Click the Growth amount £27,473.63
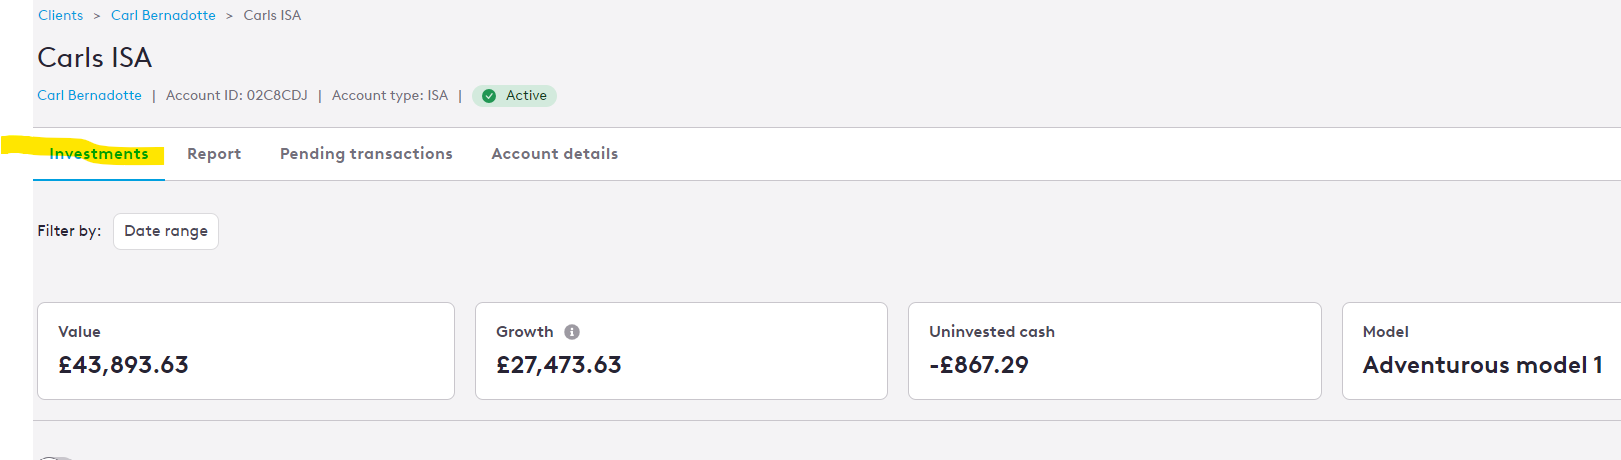 tap(559, 365)
